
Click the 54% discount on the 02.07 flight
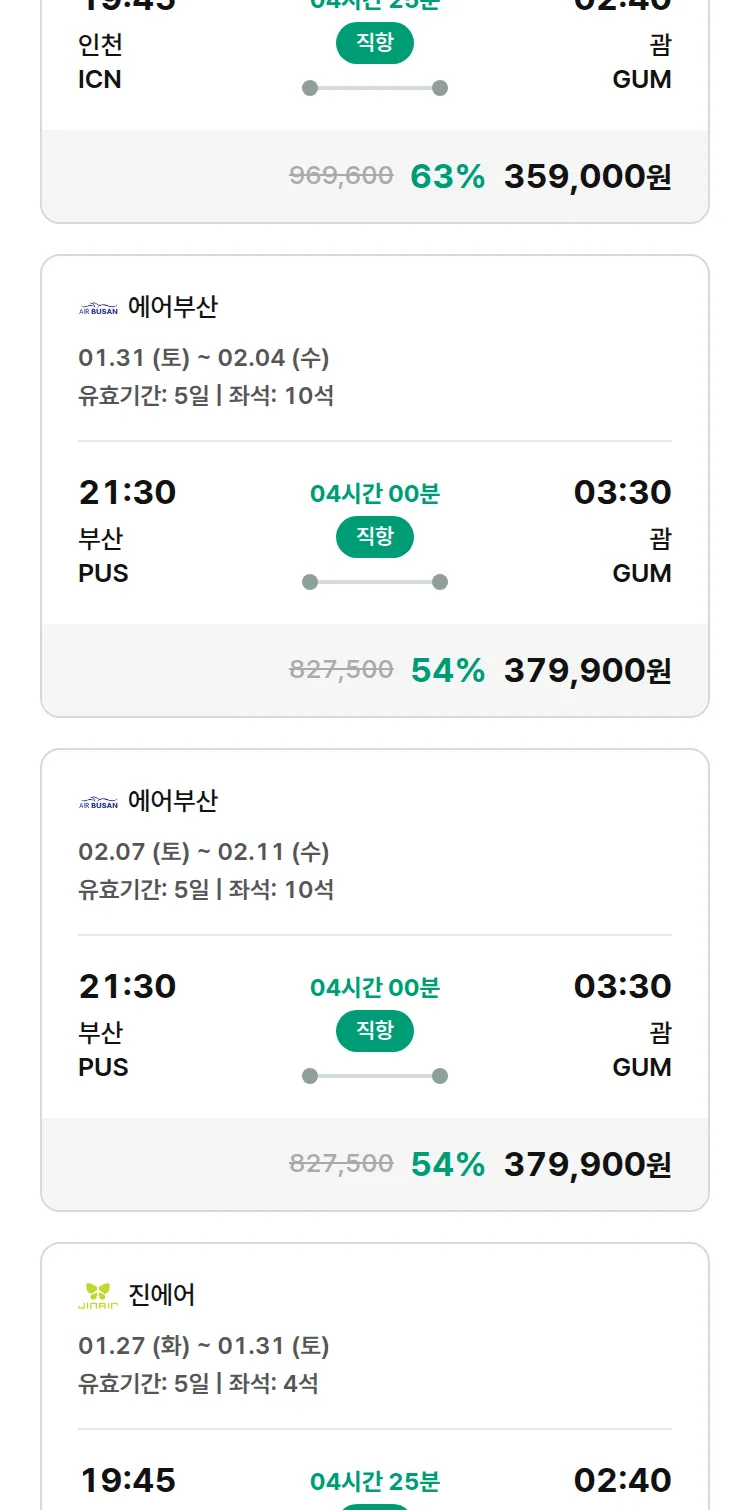point(447,1165)
